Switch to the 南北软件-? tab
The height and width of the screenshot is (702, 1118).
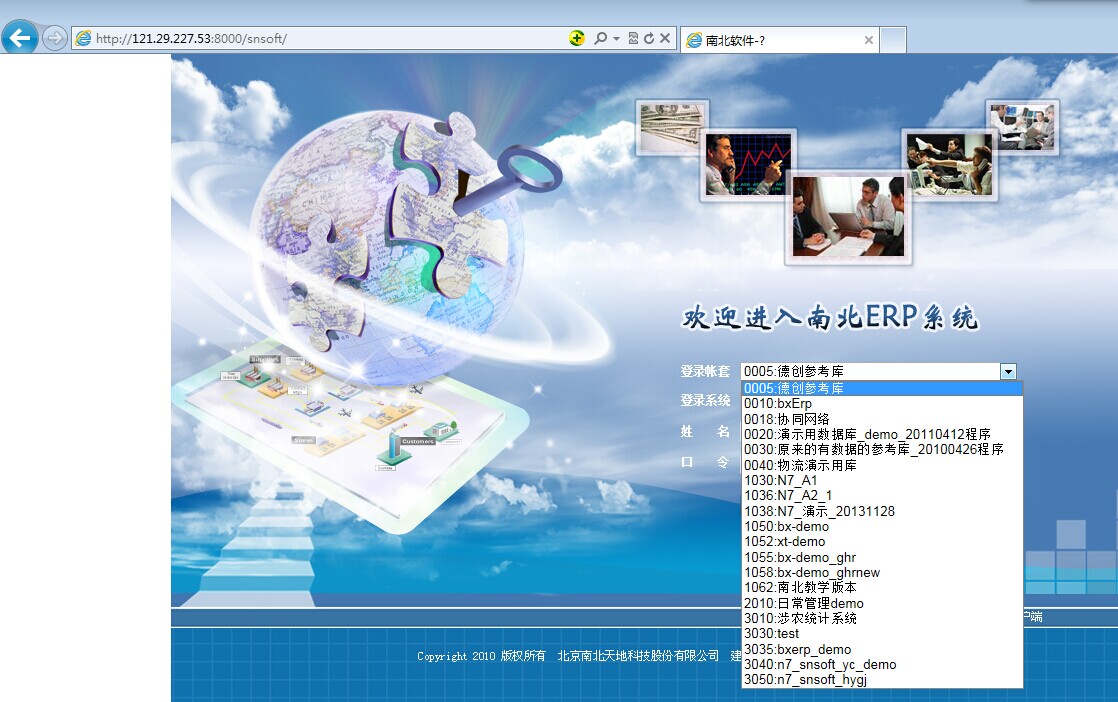[780, 40]
